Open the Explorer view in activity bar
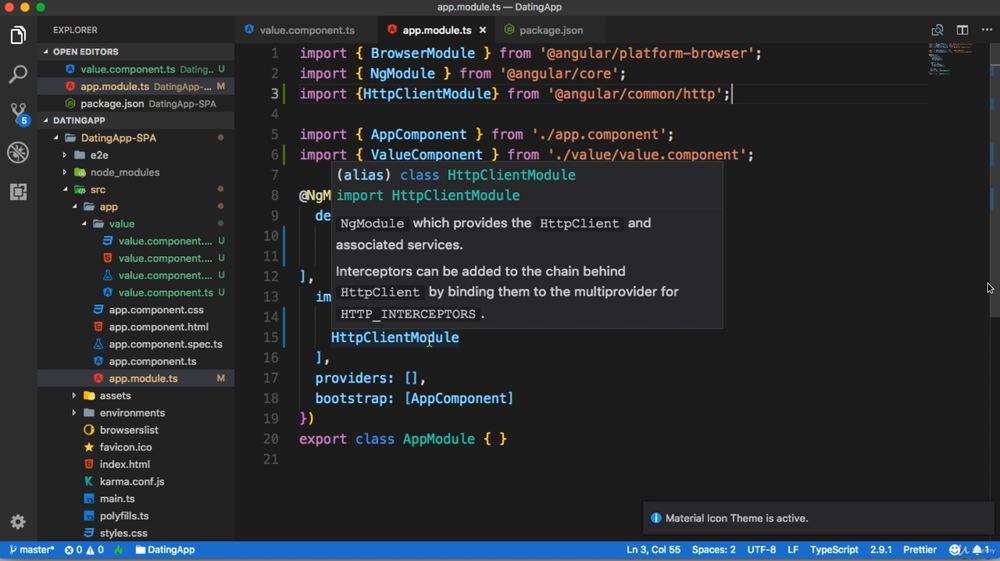 [x=18, y=35]
